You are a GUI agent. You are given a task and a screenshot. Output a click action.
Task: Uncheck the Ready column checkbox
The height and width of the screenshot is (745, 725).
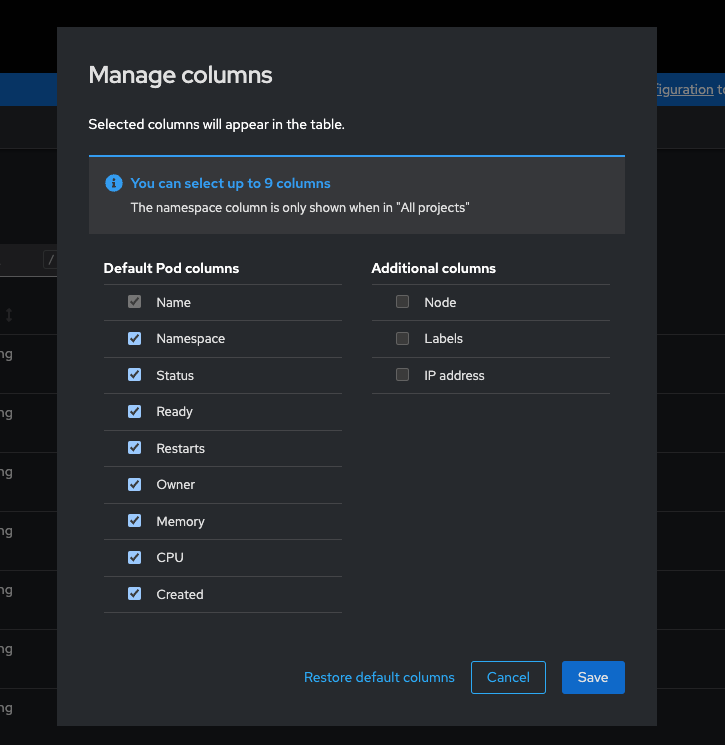134,411
